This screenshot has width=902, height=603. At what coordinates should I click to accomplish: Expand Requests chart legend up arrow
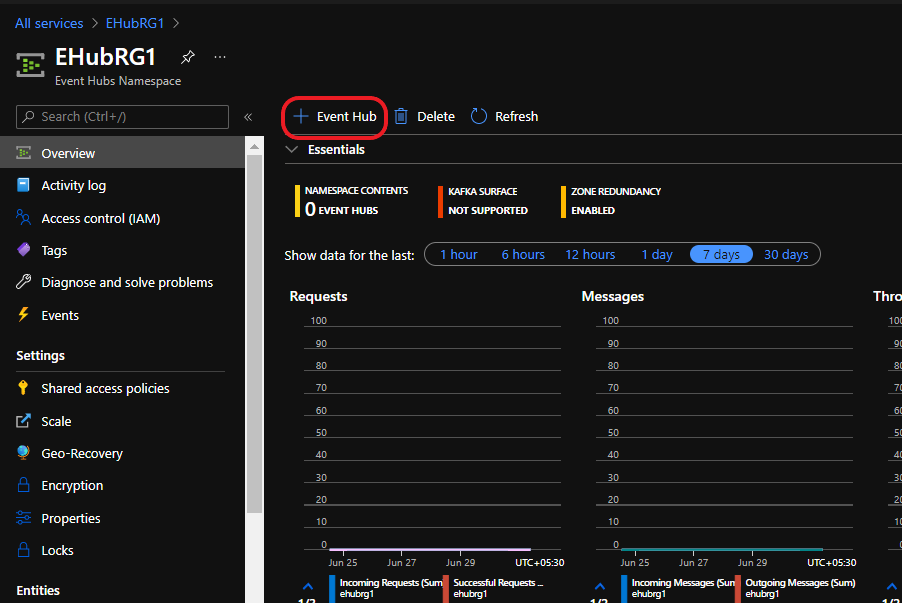coord(308,586)
